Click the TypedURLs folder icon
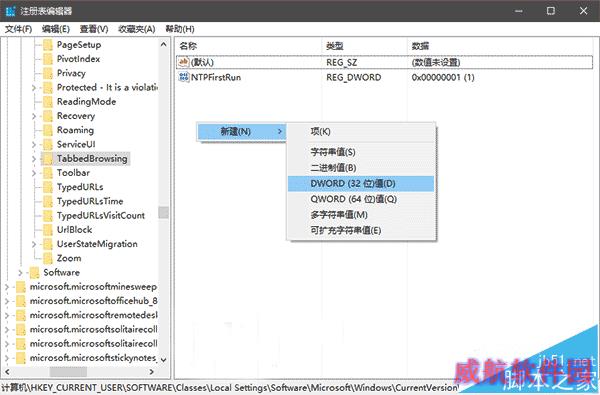Image resolution: width=600 pixels, height=395 pixels. 47,187
